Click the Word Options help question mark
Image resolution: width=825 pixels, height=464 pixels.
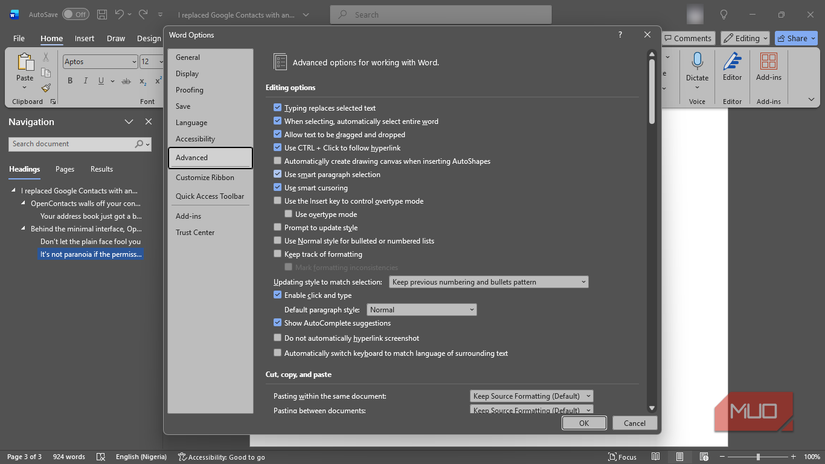[x=620, y=35]
